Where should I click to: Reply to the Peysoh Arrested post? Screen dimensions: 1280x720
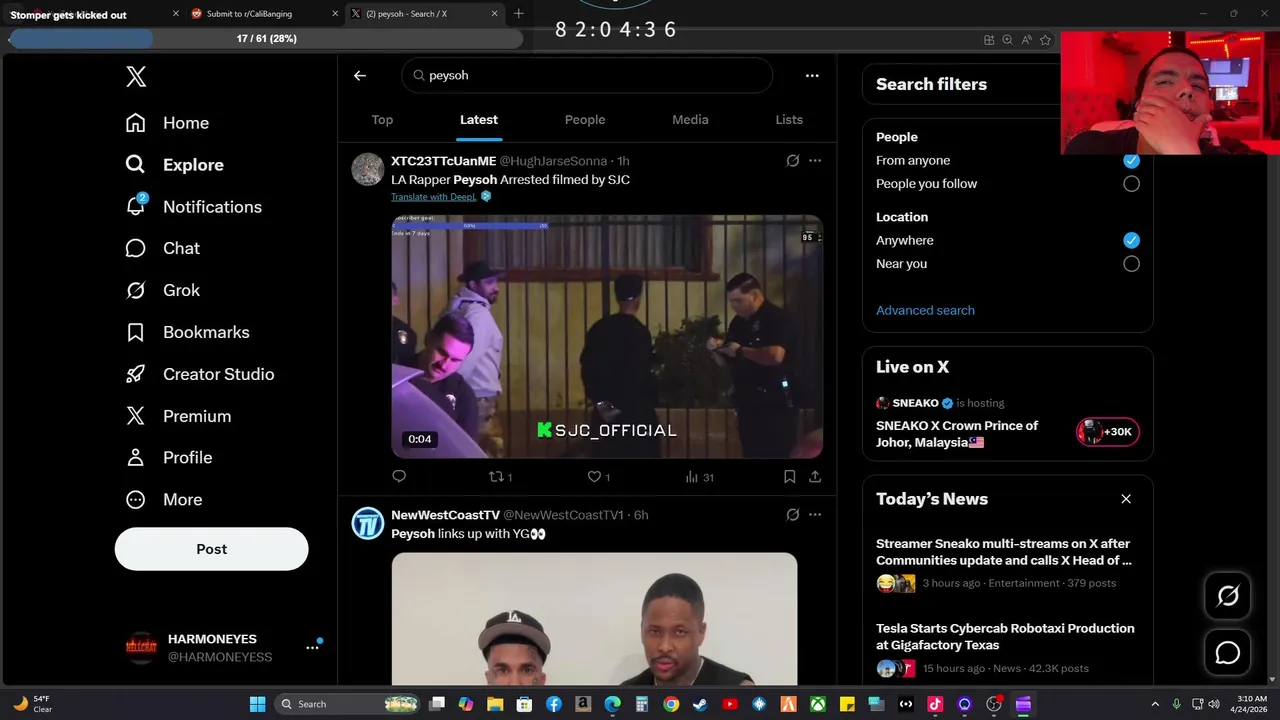click(x=399, y=476)
